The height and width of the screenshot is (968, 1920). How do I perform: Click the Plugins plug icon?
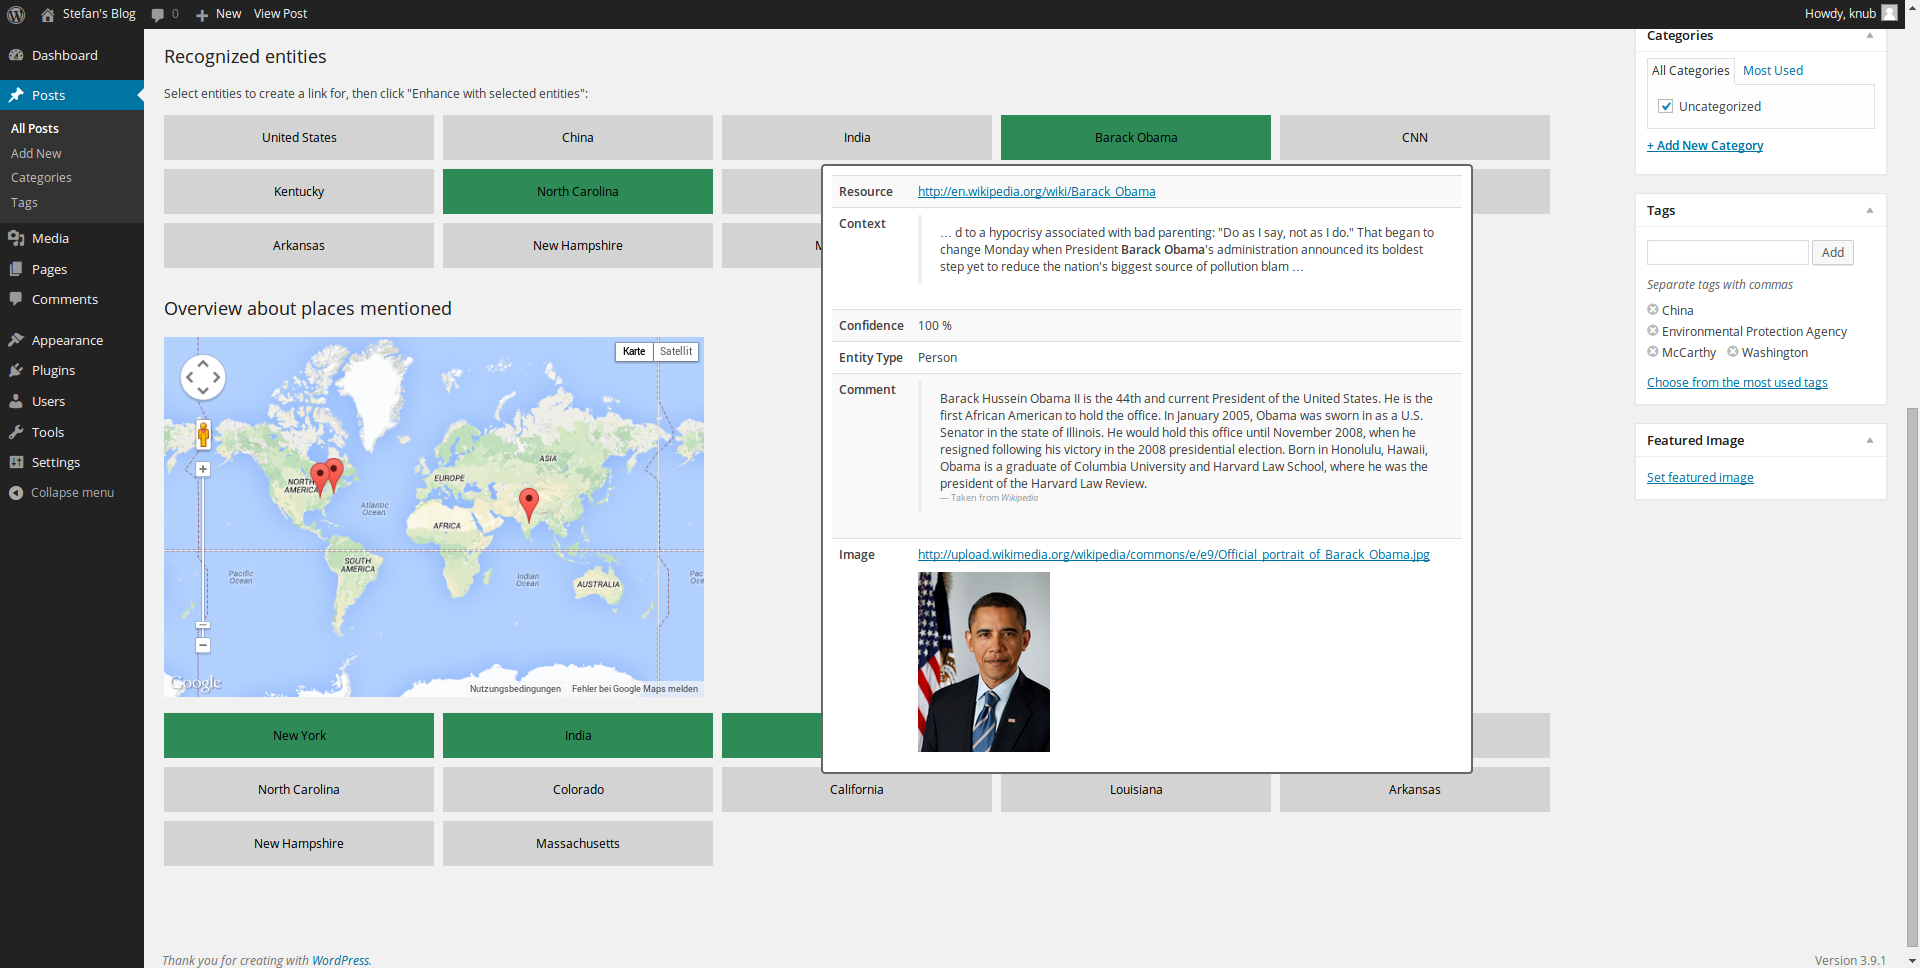point(16,370)
